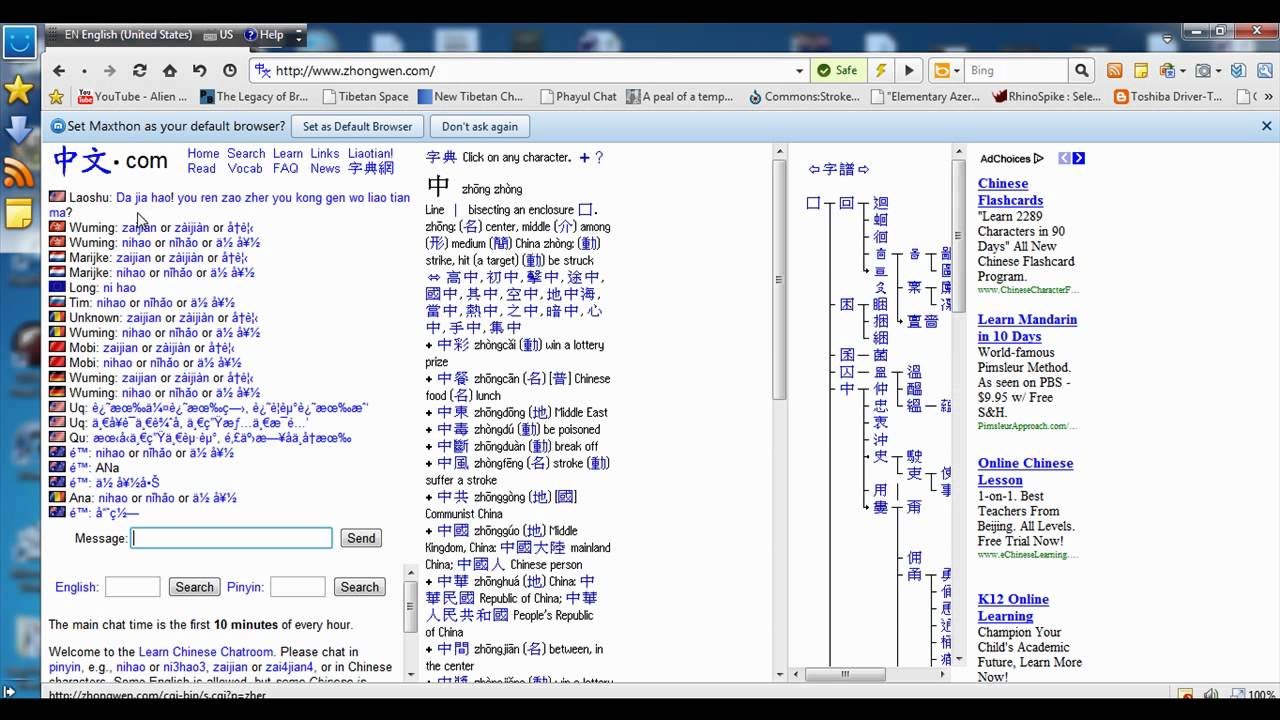1280x720 pixels.
Task: Open the Commons:Stroke bookmark
Action: click(x=804, y=97)
